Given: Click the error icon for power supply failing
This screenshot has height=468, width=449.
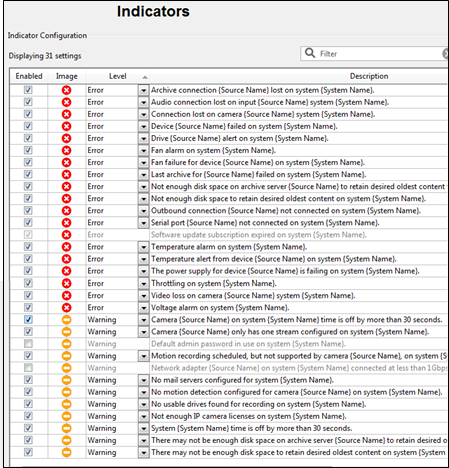Looking at the screenshot, I should click(x=66, y=271).
